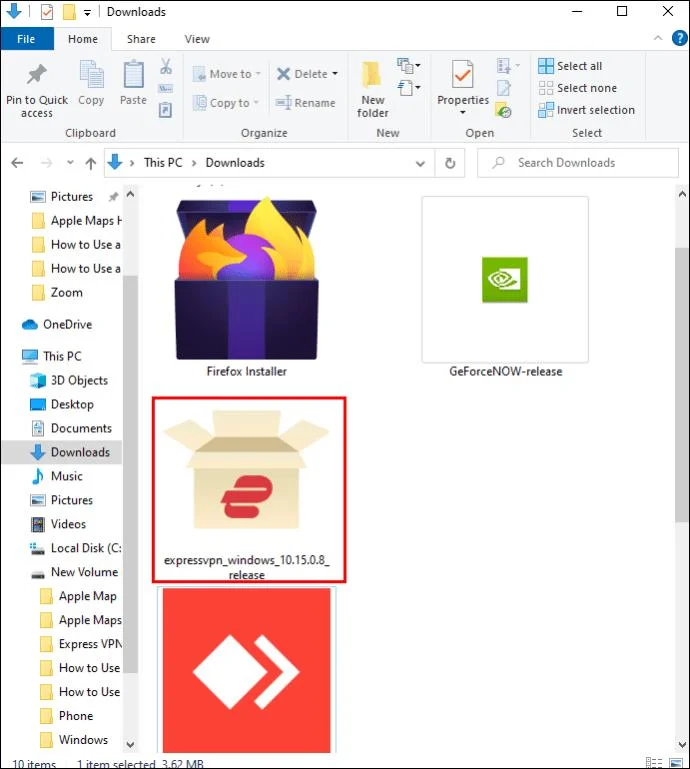Click This PC in the address breadcrumb
The height and width of the screenshot is (769, 690).
tap(163, 163)
